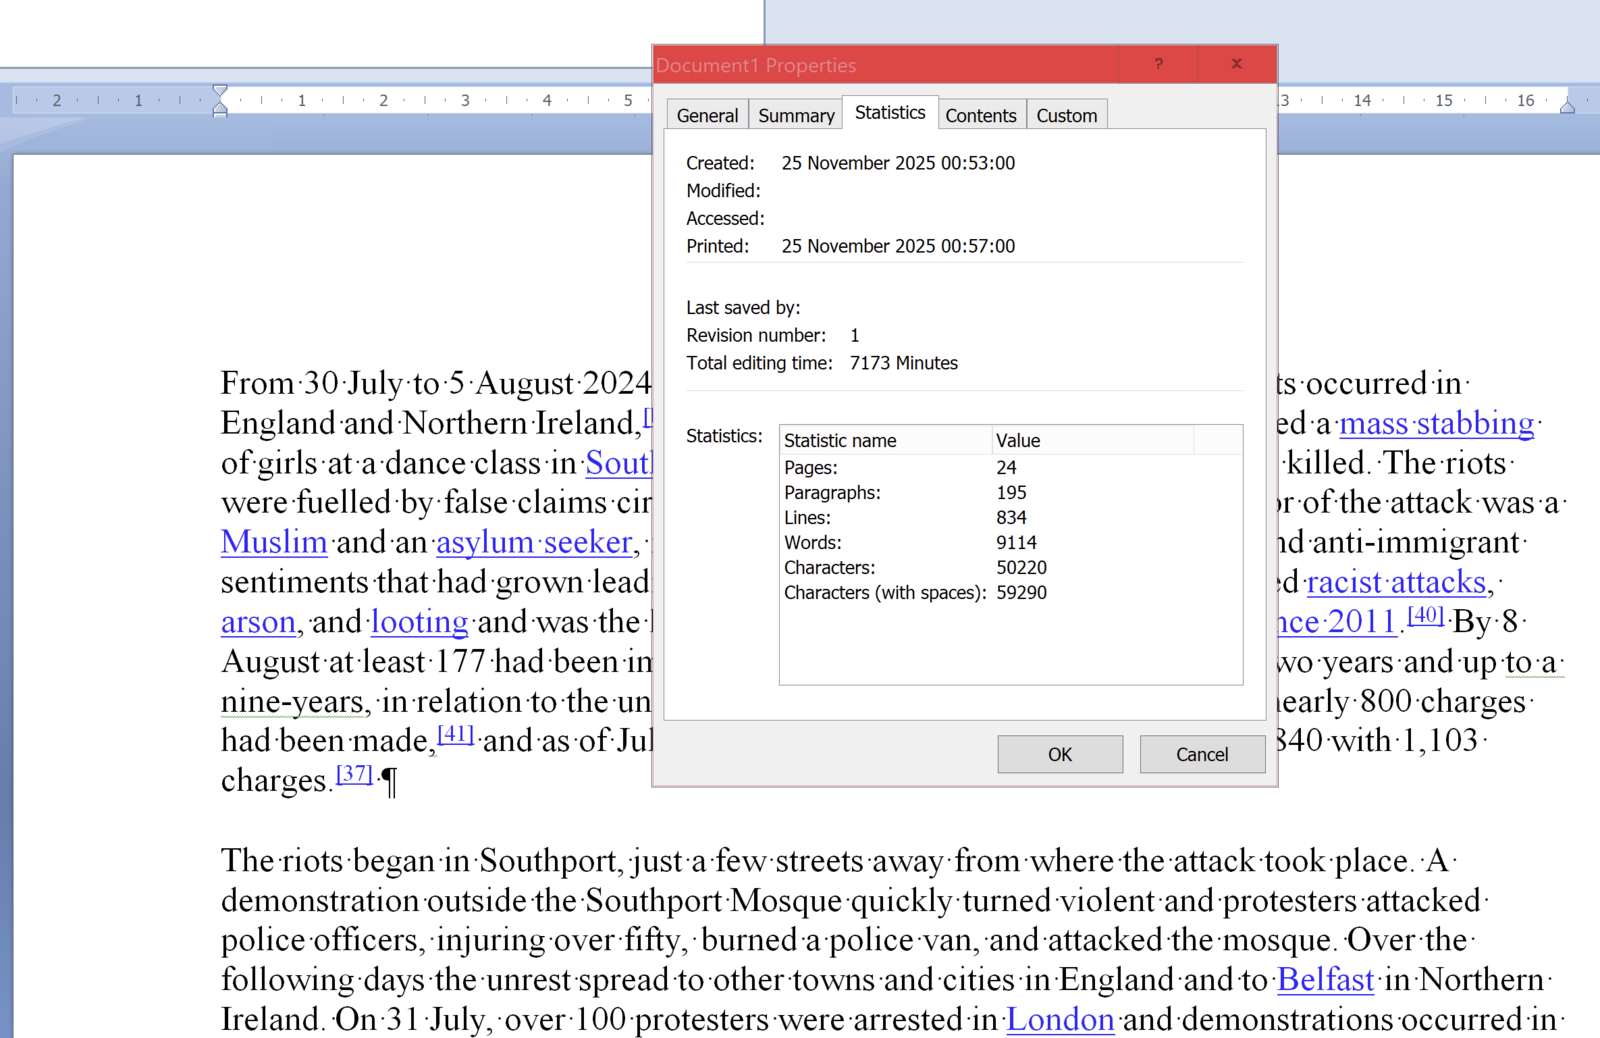Click the 'Statistic name' column header

(x=884, y=441)
